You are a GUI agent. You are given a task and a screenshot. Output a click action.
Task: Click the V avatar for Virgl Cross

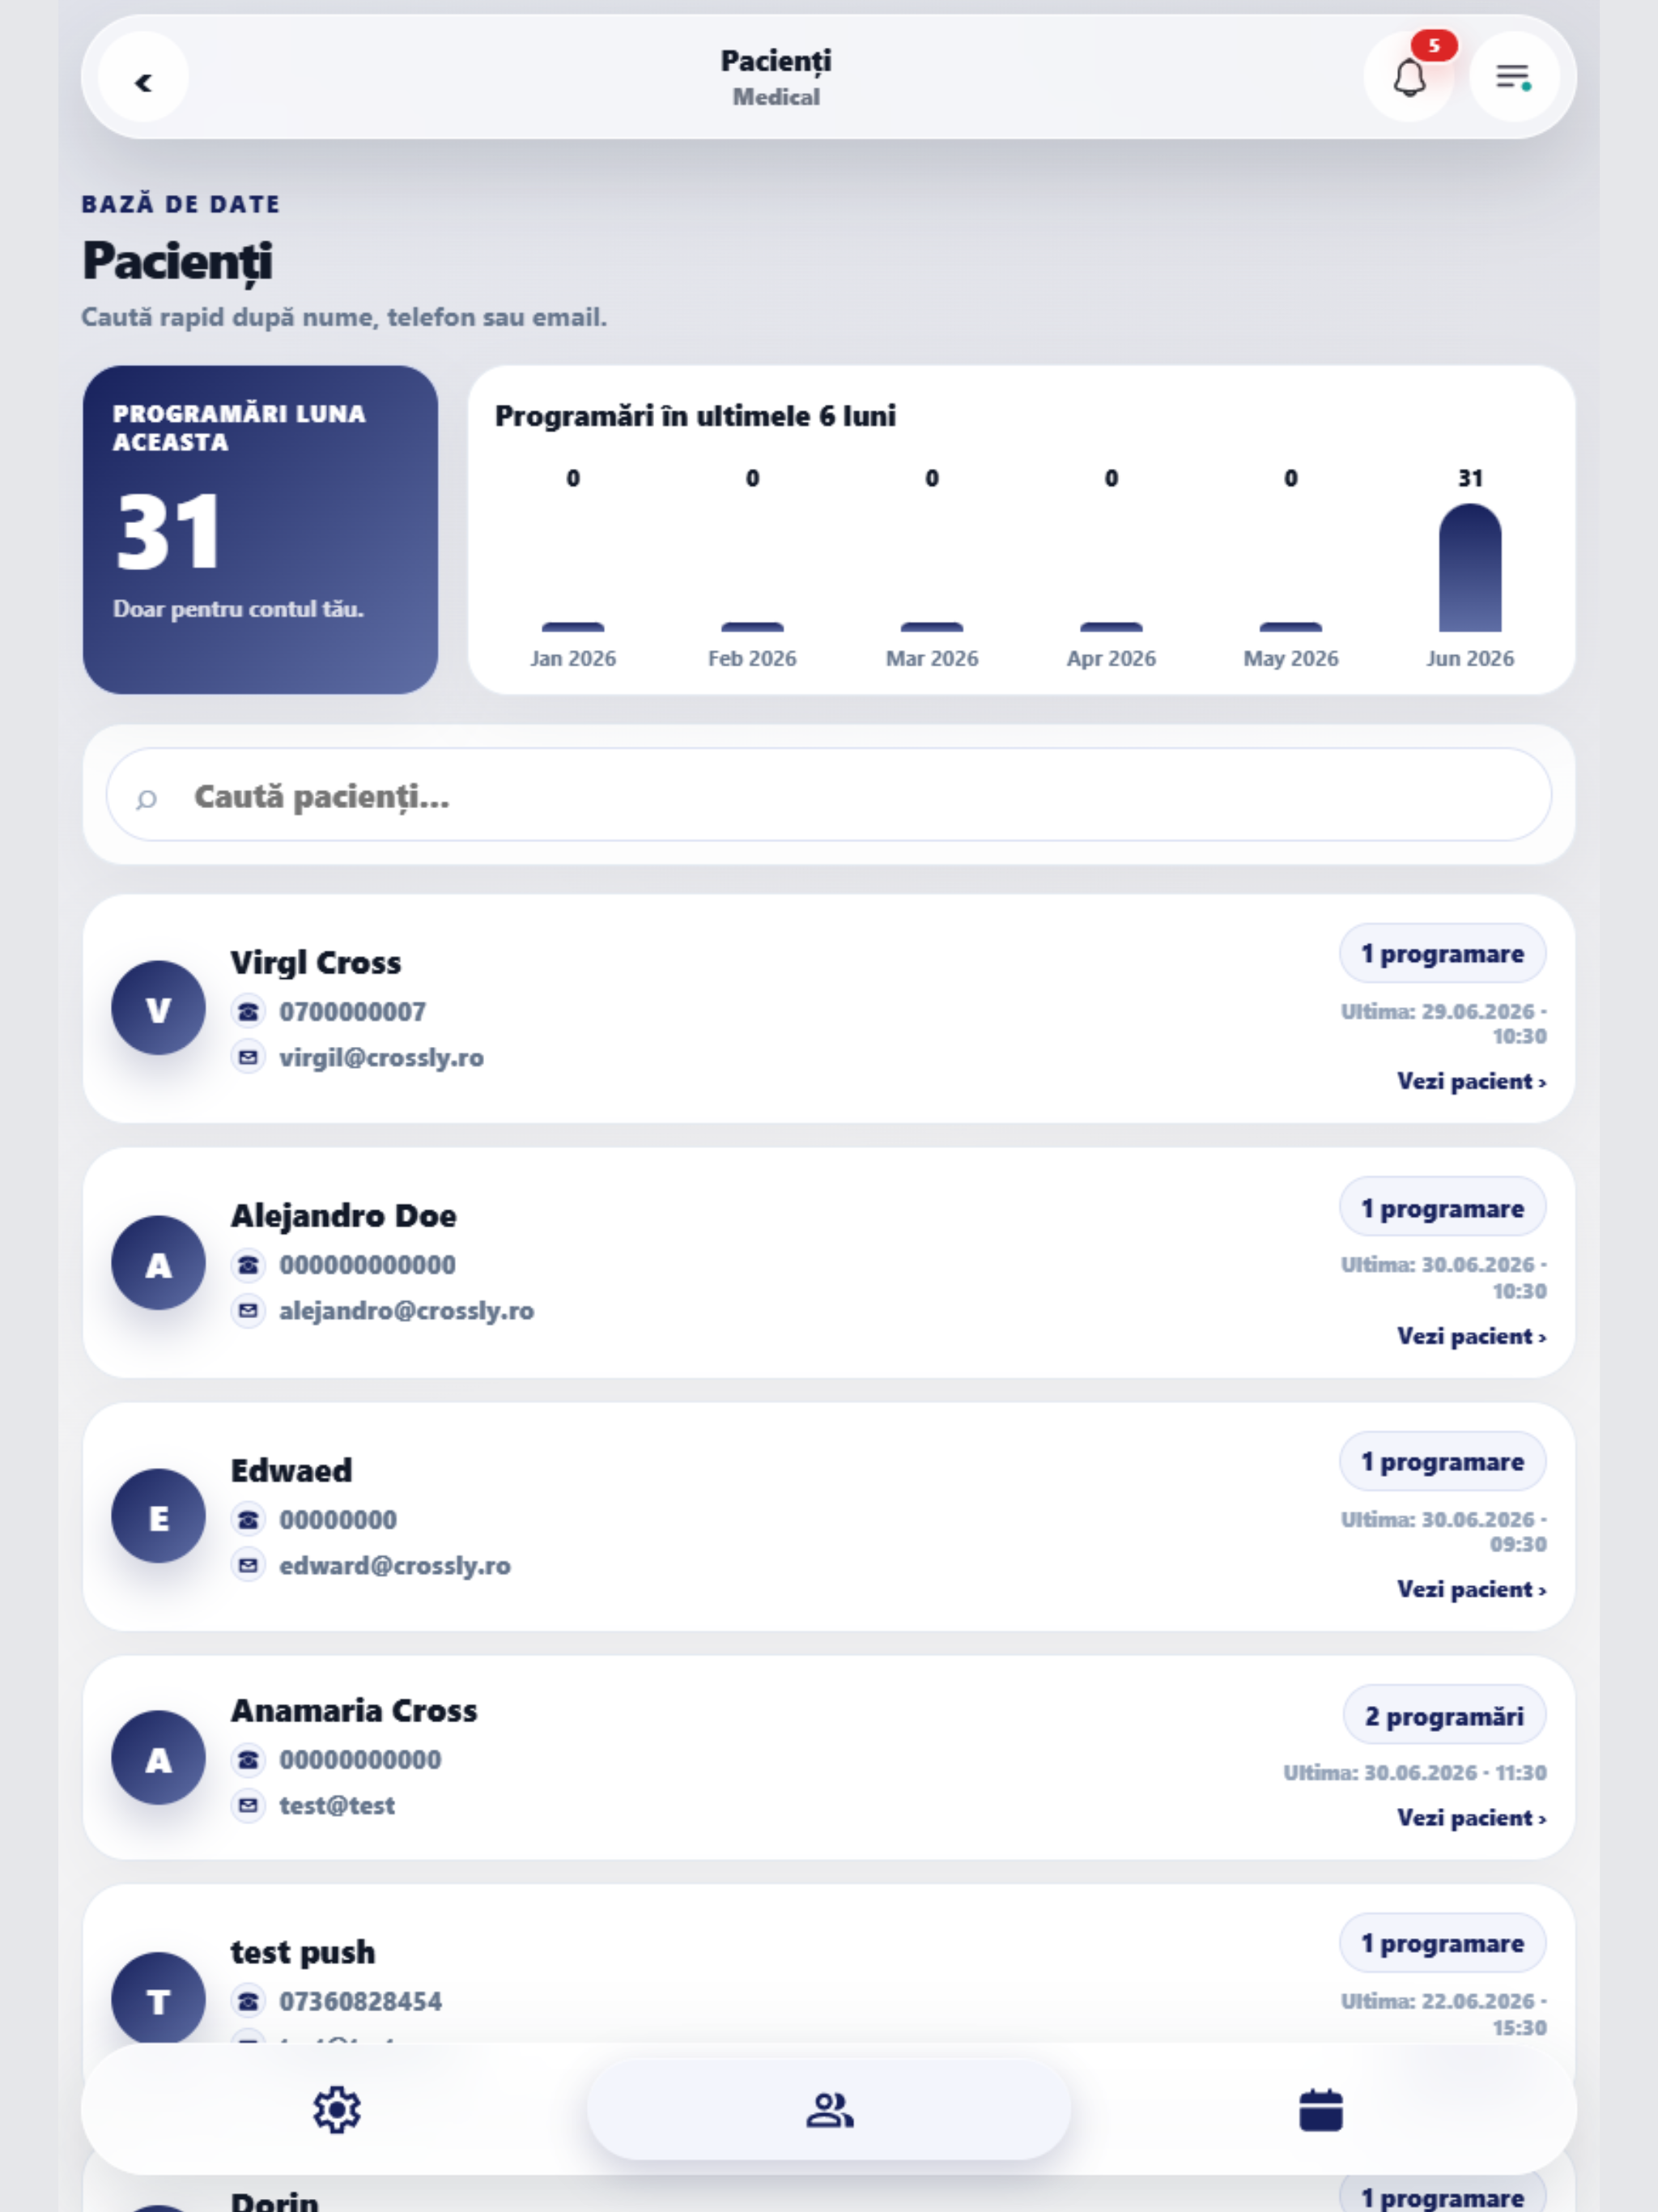158,1008
